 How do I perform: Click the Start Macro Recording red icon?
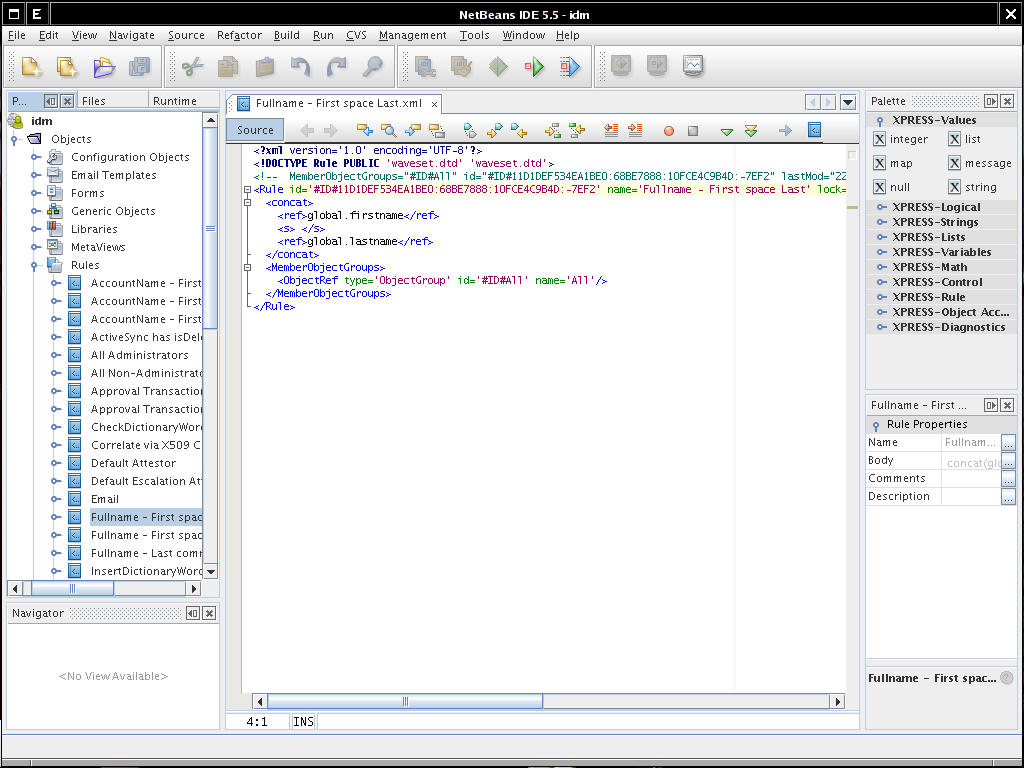(x=669, y=131)
